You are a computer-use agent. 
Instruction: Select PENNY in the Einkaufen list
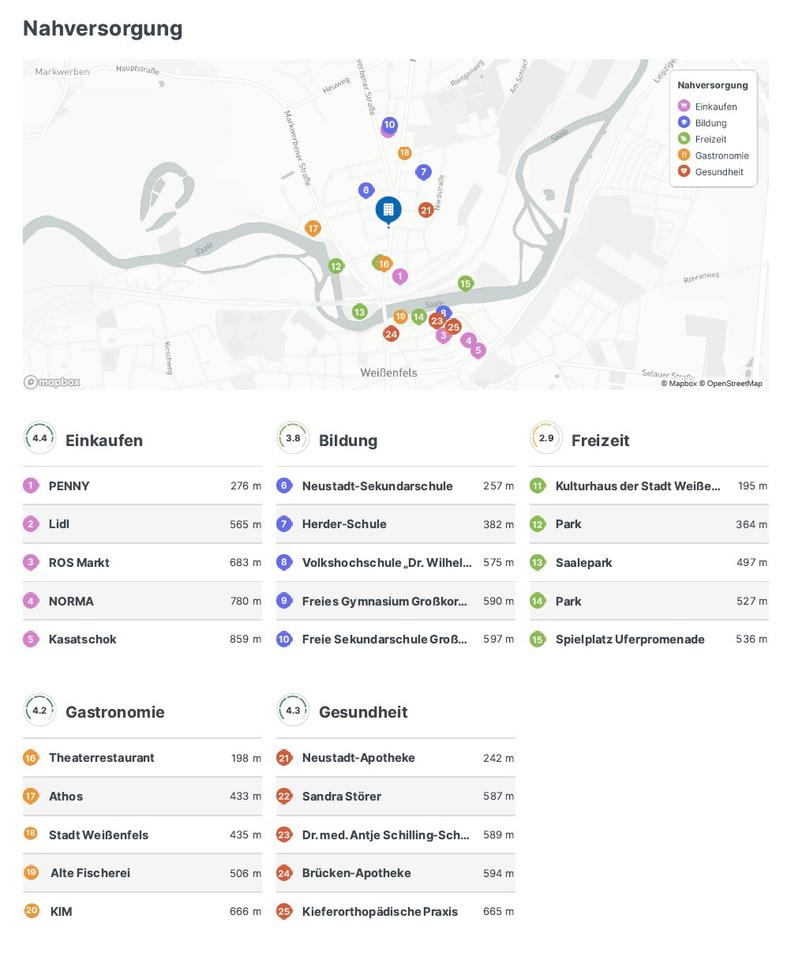[x=69, y=486]
